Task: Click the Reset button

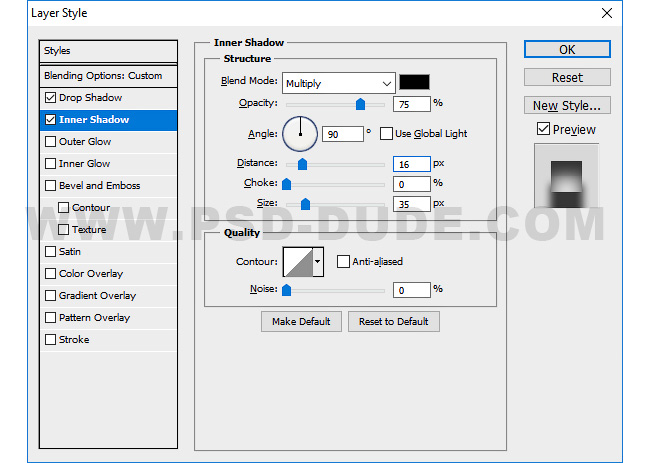Action: (567, 78)
